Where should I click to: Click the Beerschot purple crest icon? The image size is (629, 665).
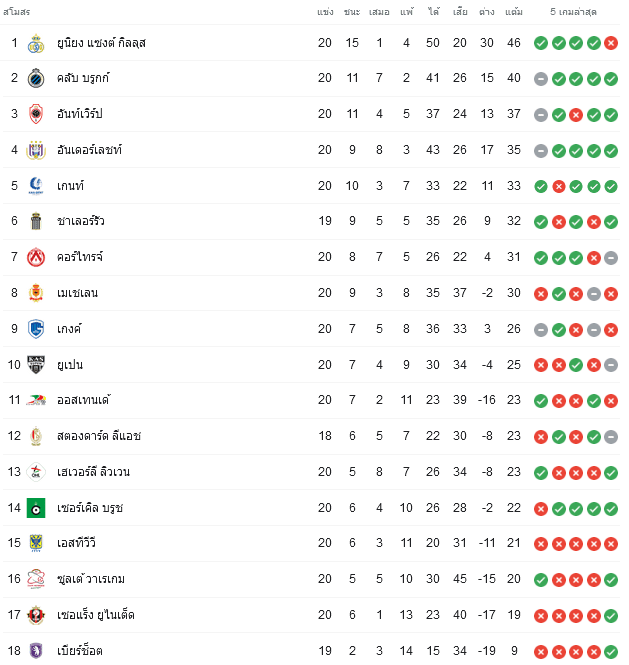[x=36, y=651]
